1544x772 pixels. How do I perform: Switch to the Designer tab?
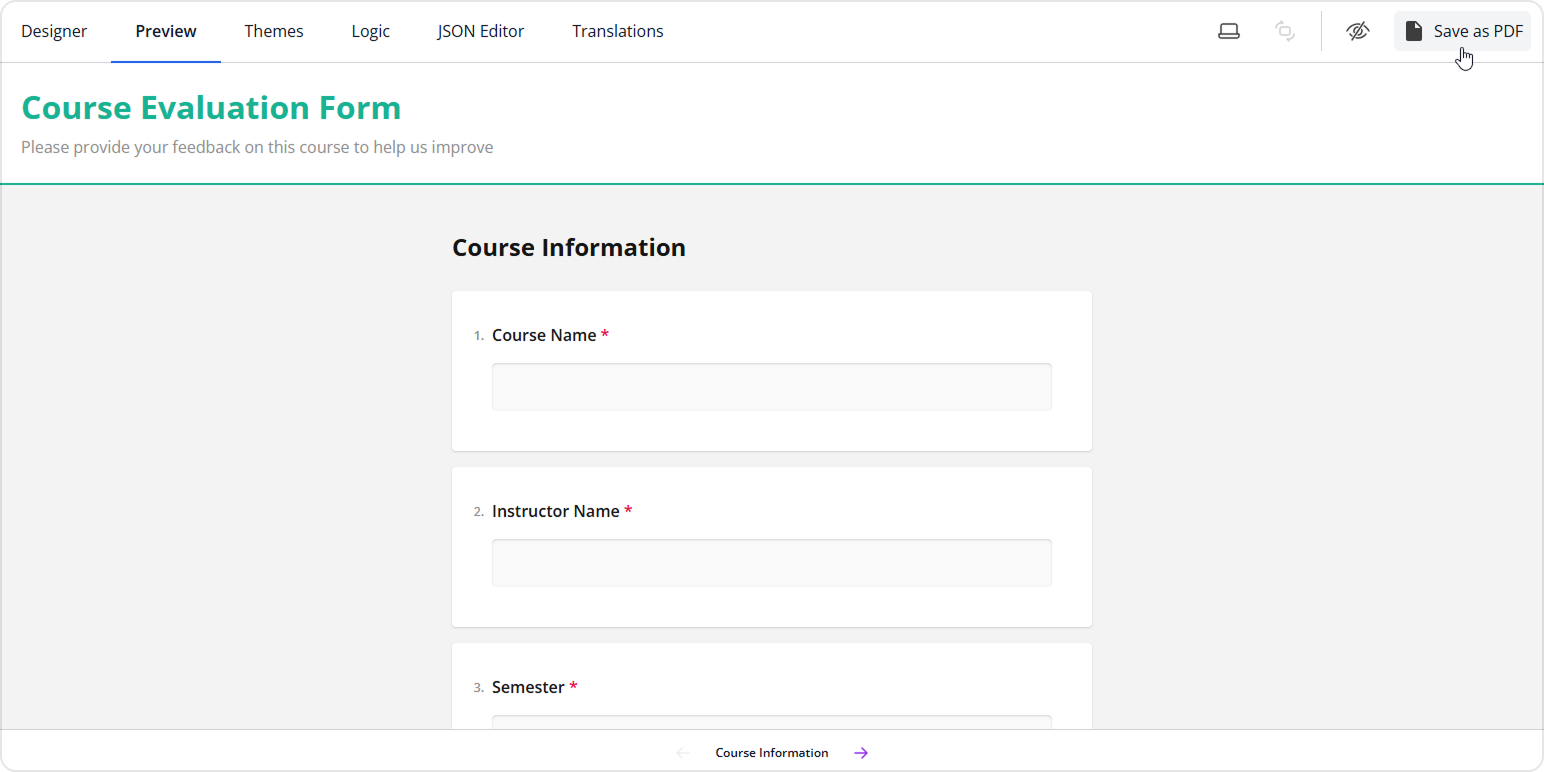[x=54, y=31]
